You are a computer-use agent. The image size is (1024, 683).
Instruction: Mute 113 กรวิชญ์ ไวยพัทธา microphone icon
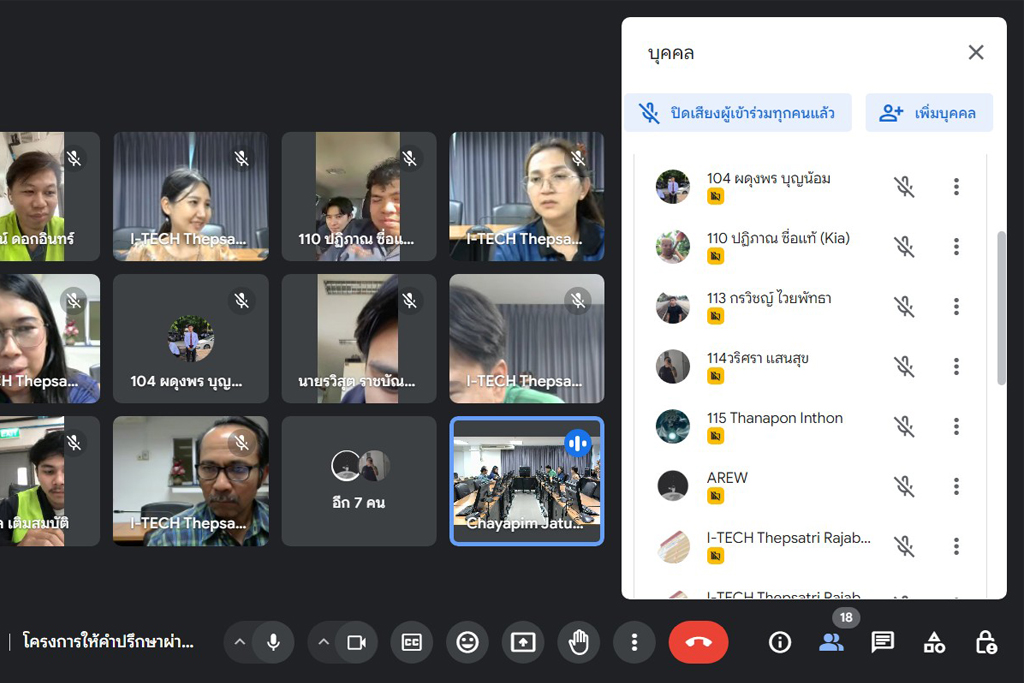tap(904, 307)
